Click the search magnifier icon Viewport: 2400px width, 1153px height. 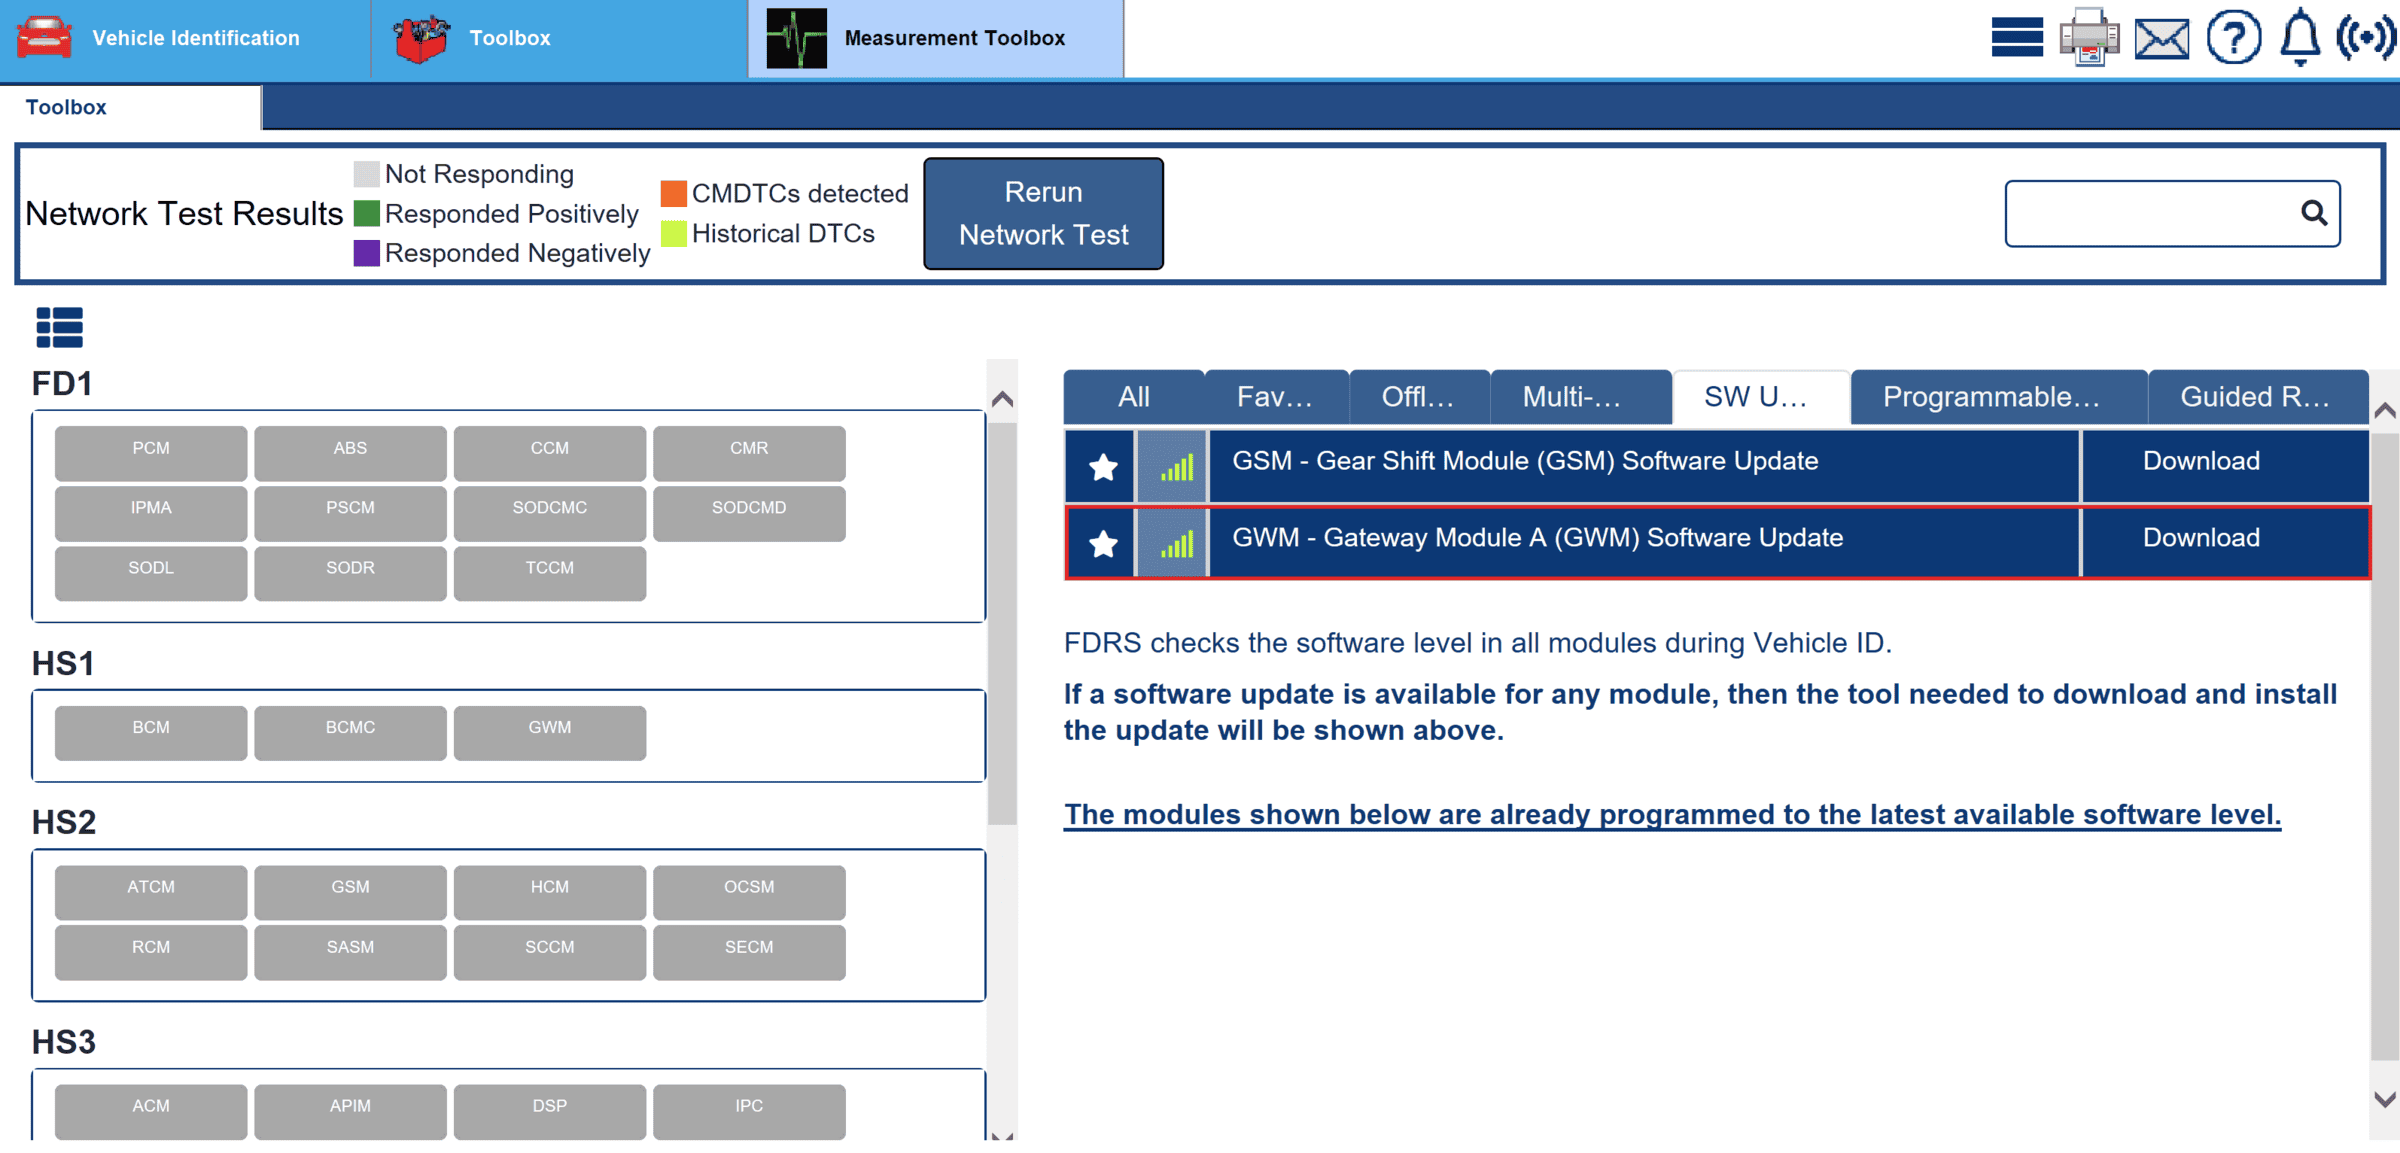pos(2313,213)
